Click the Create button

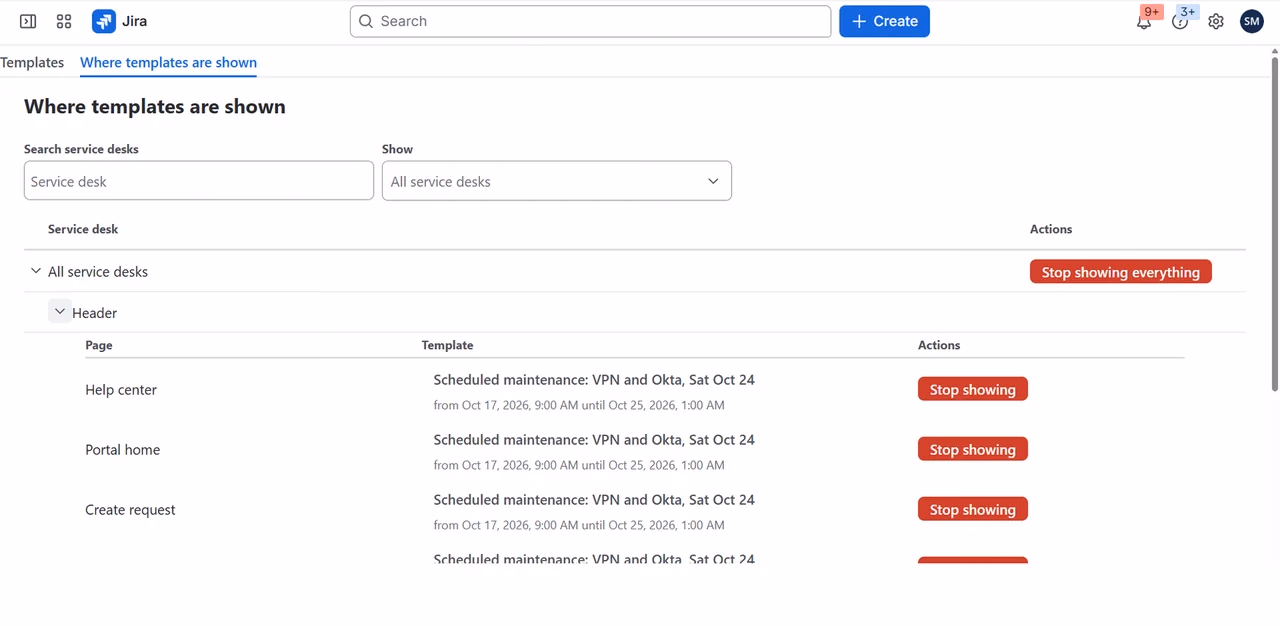coord(884,21)
